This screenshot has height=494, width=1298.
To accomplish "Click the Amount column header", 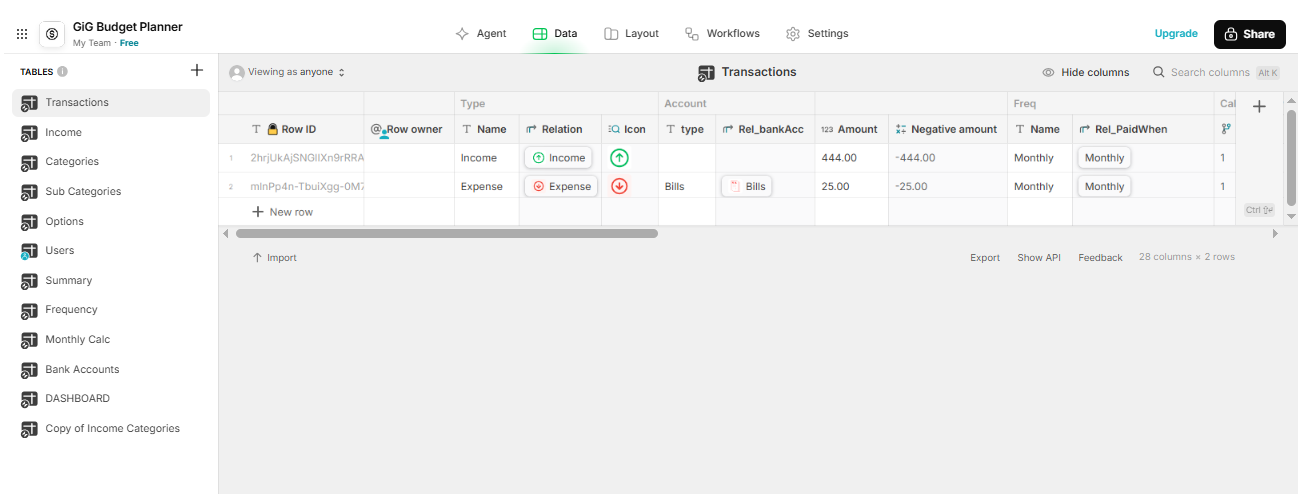I will (852, 129).
